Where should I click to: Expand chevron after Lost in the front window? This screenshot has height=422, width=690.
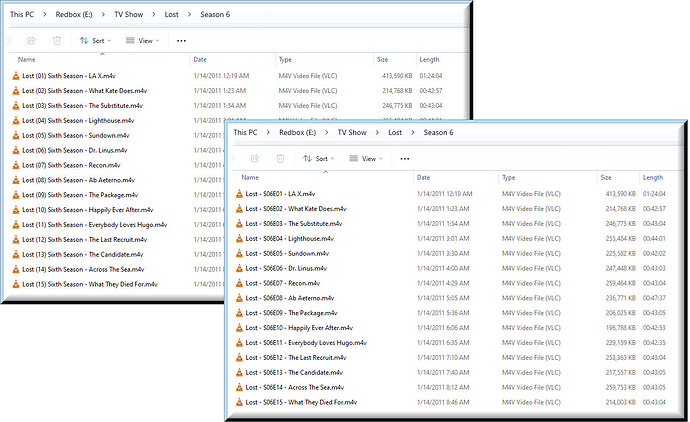(413, 132)
